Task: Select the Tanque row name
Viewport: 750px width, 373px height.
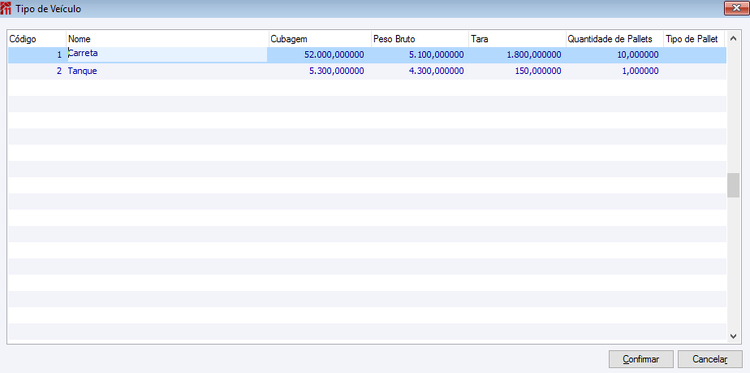Action: (x=83, y=71)
